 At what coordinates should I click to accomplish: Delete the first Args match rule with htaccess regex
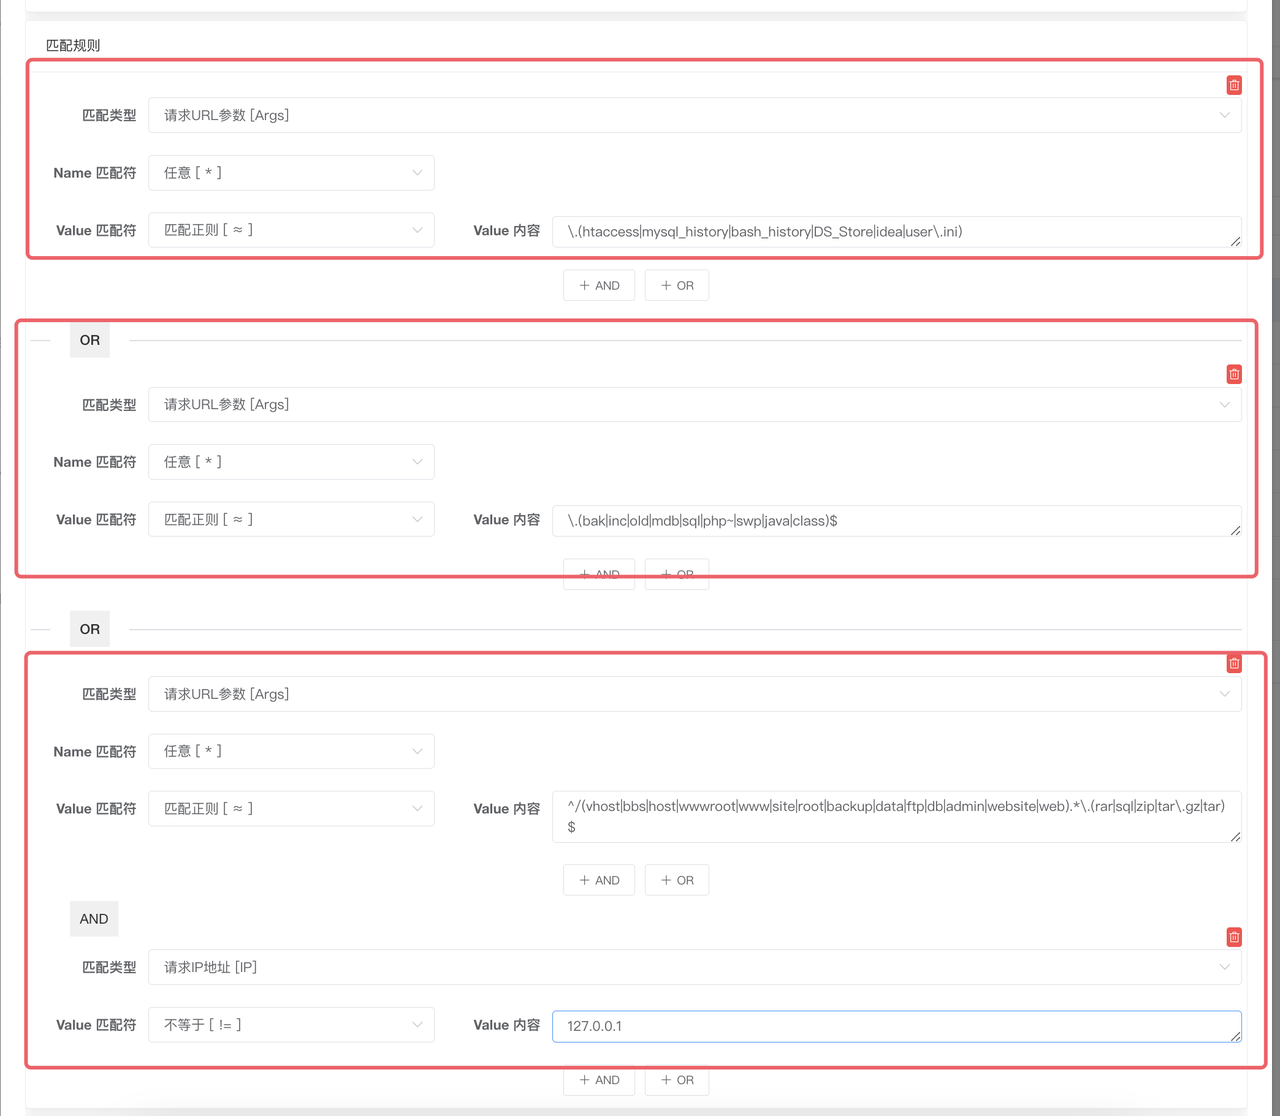pos(1234,85)
